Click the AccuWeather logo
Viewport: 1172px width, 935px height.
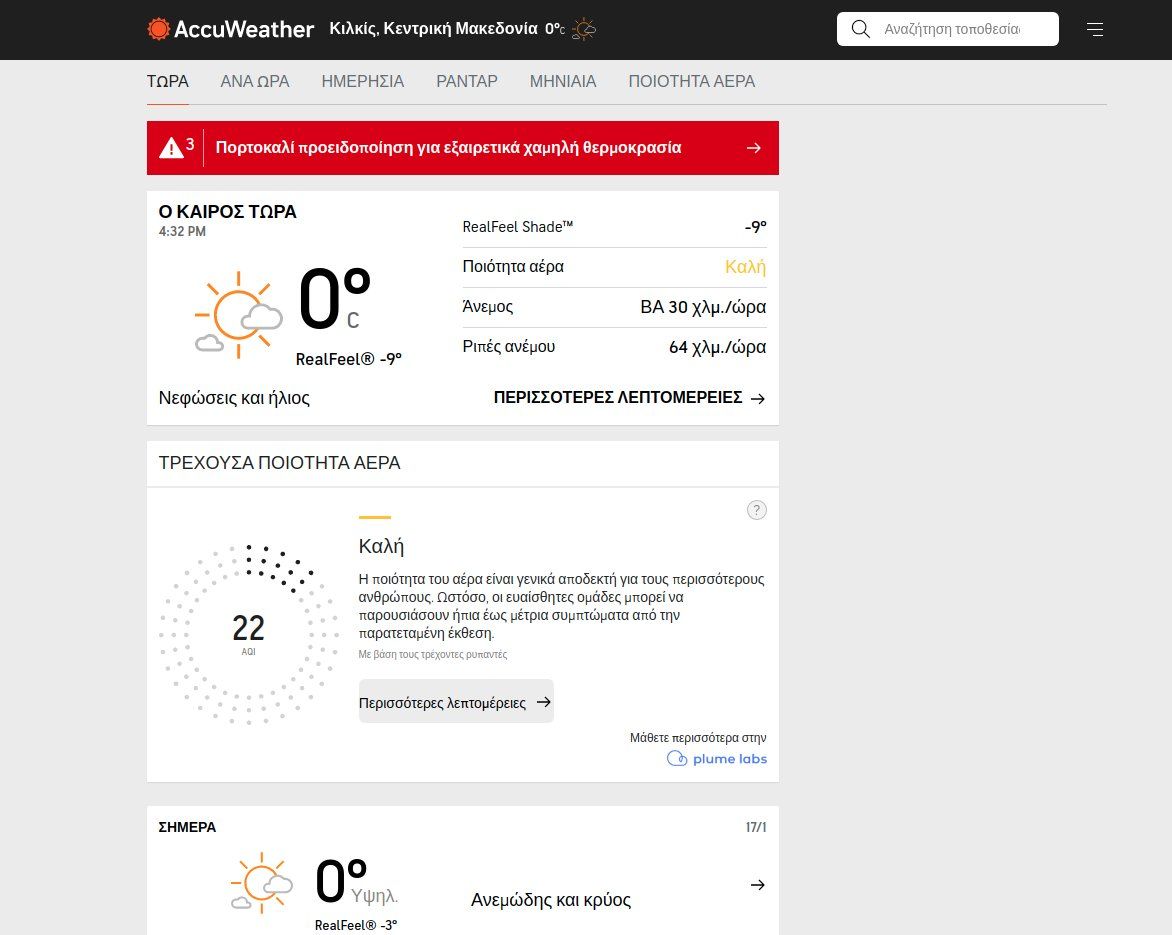pos(231,29)
